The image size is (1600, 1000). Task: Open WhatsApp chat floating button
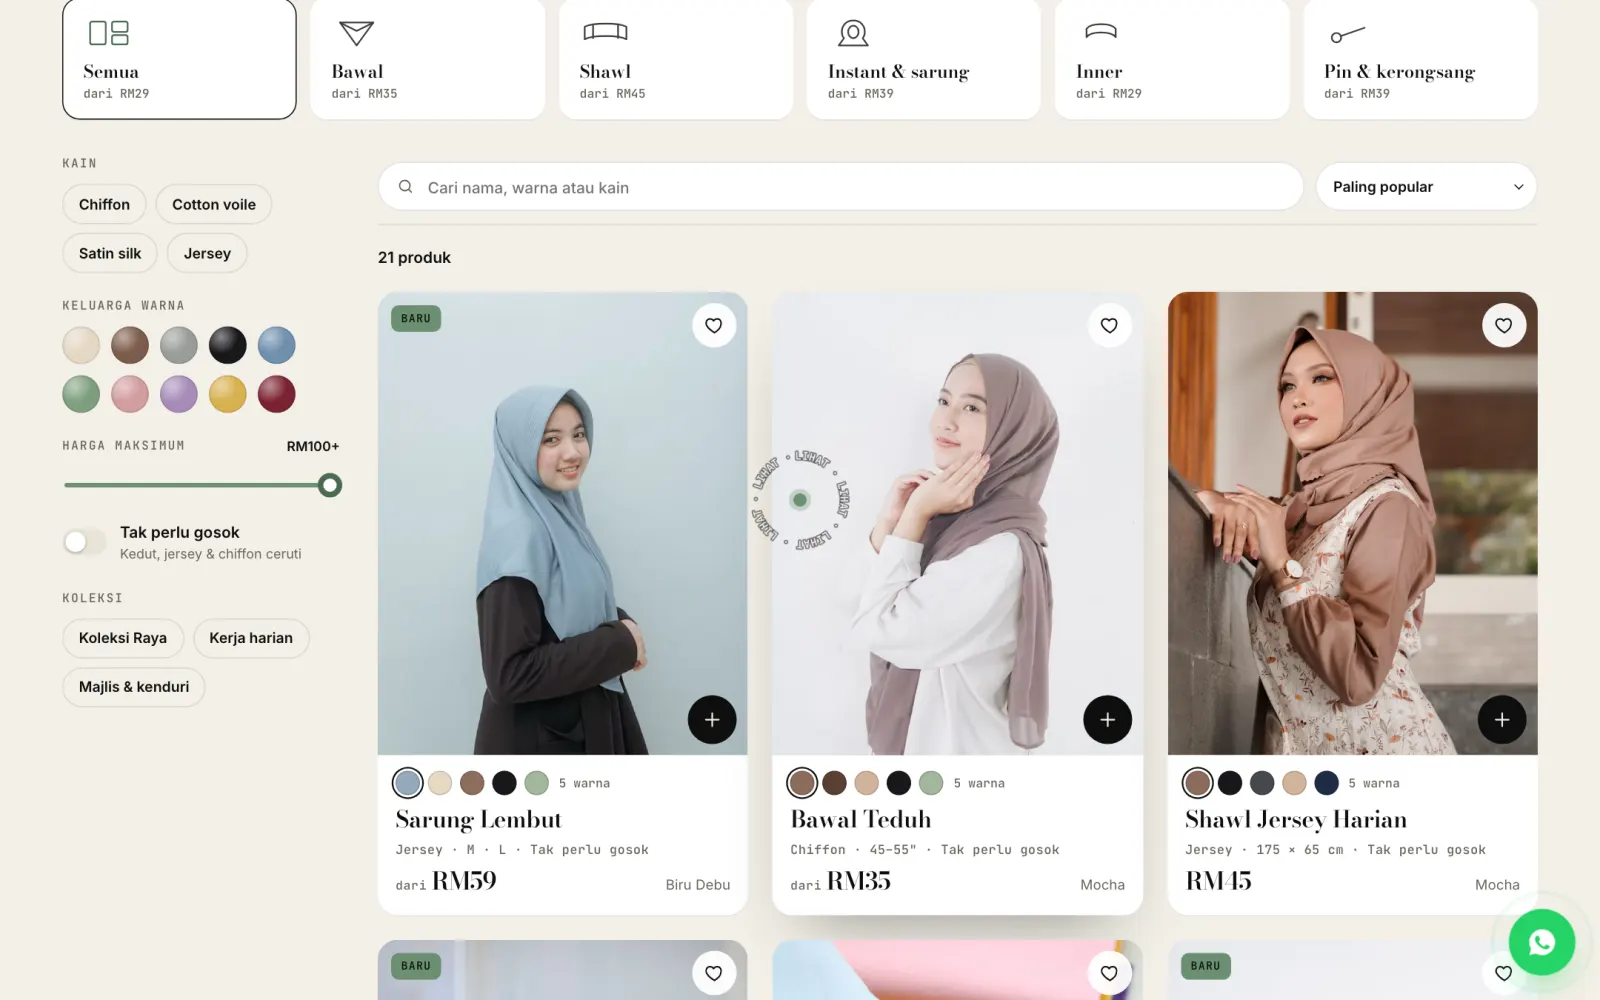(1542, 942)
